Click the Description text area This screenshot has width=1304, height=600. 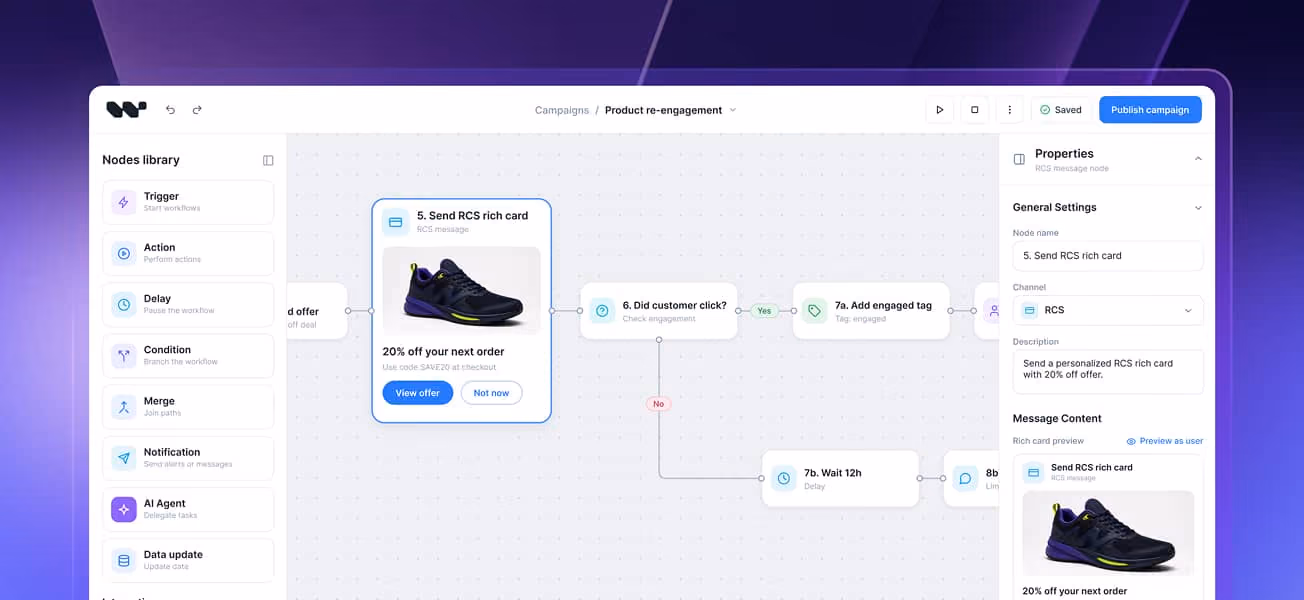click(x=1108, y=371)
